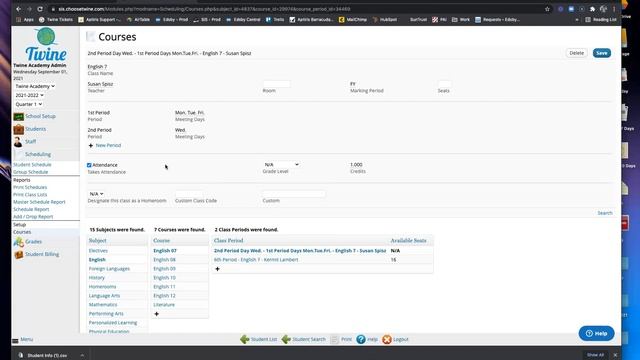This screenshot has height=360, width=640.
Task: Click the Custom Class Code field
Action: pos(189,194)
